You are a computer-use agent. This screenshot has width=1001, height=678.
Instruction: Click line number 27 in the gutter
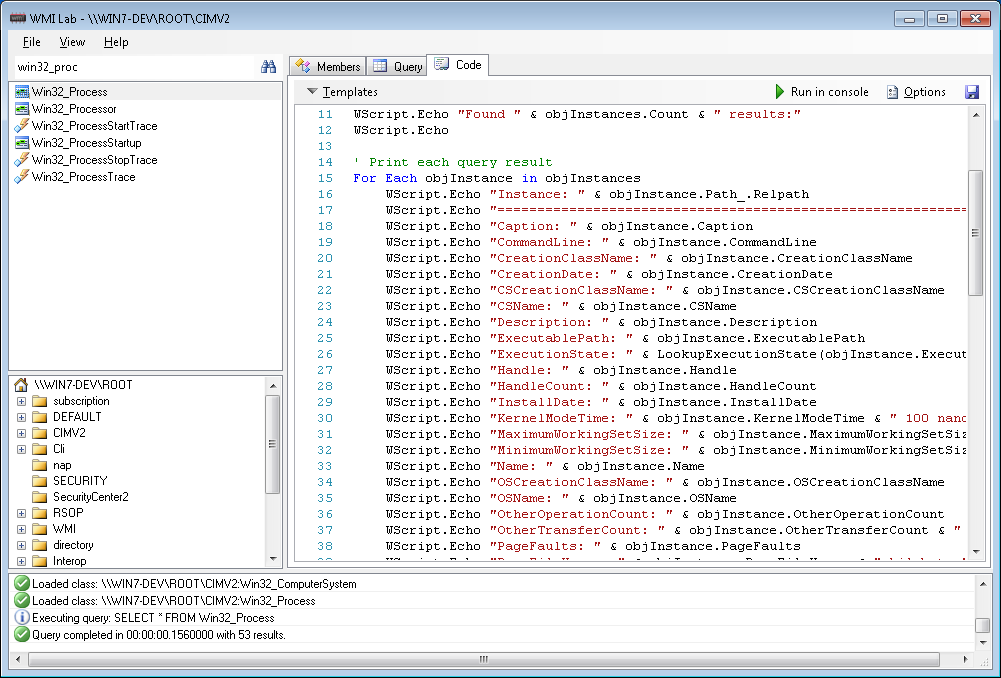[325, 370]
